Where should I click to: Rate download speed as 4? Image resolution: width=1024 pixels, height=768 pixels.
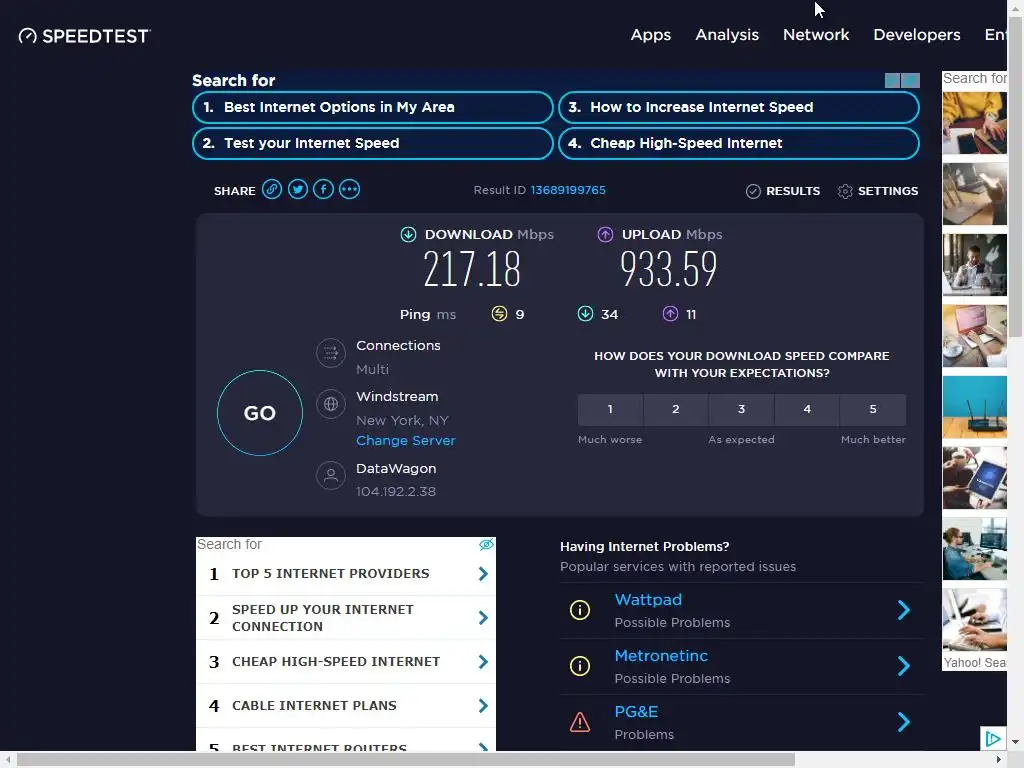[807, 409]
